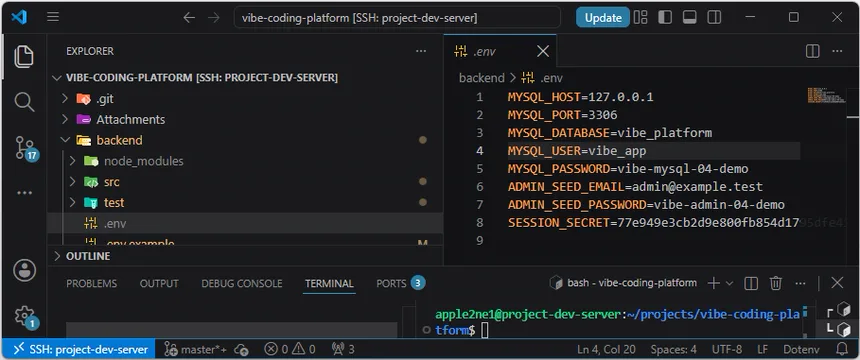Open forwarded ports indicator showing 3
The image size is (860, 360).
pos(343,349)
